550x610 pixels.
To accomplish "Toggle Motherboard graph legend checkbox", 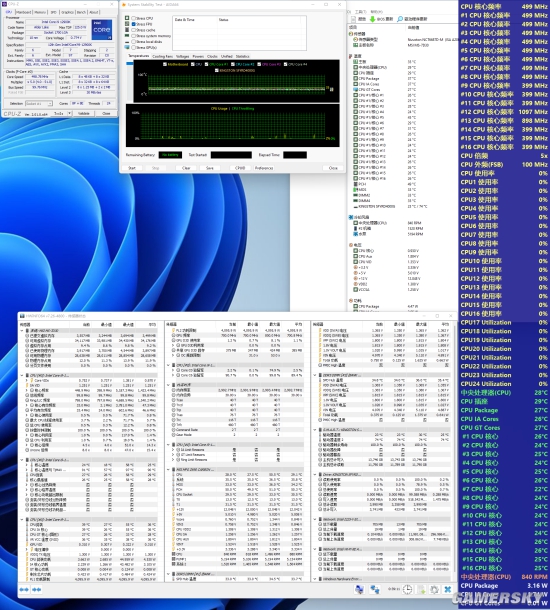I will tap(165, 64).
